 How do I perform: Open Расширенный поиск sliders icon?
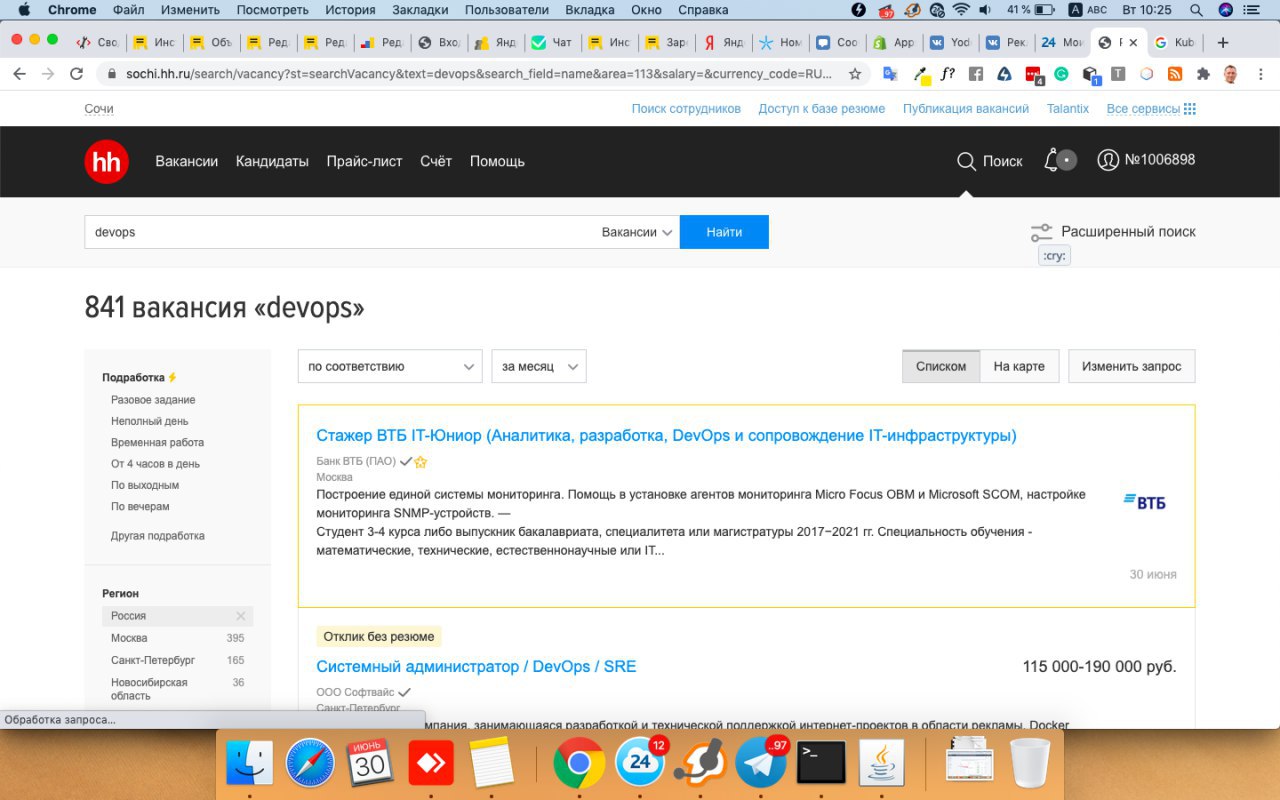pyautogui.click(x=1041, y=232)
